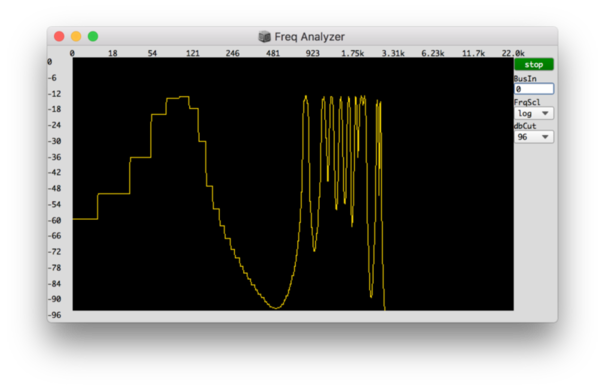Click the dbCut label text
This screenshot has width=605, height=390.
[525, 126]
